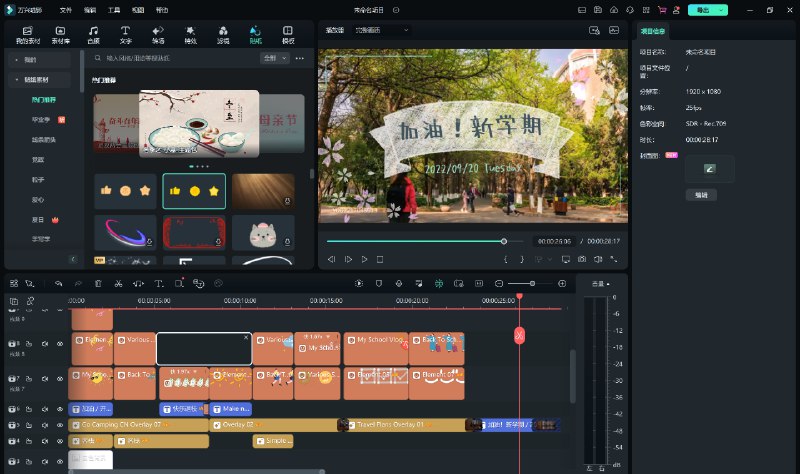800x474 pixels.
Task: Open the 文件 (File) menu
Action: pyautogui.click(x=66, y=9)
